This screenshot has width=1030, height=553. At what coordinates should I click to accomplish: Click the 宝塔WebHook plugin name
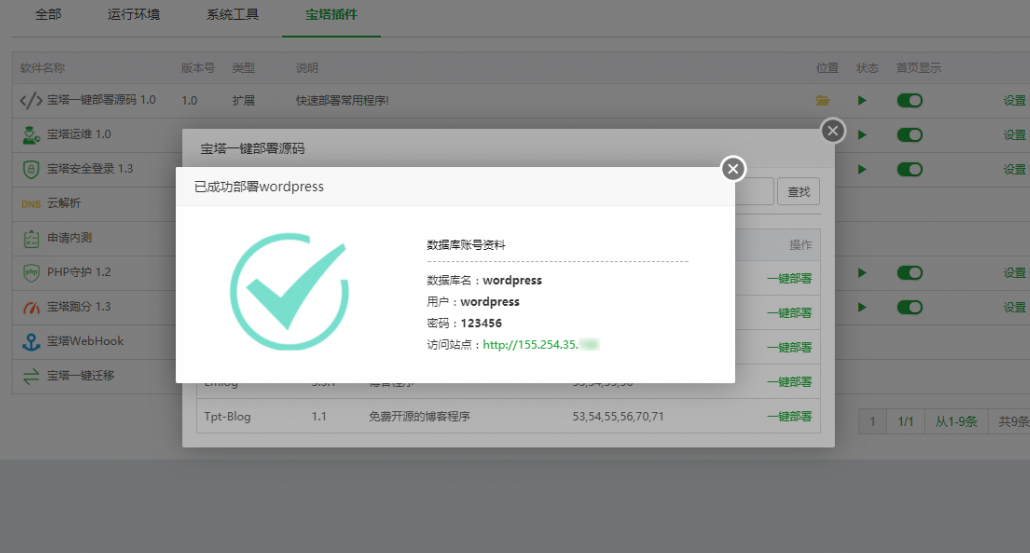point(85,342)
